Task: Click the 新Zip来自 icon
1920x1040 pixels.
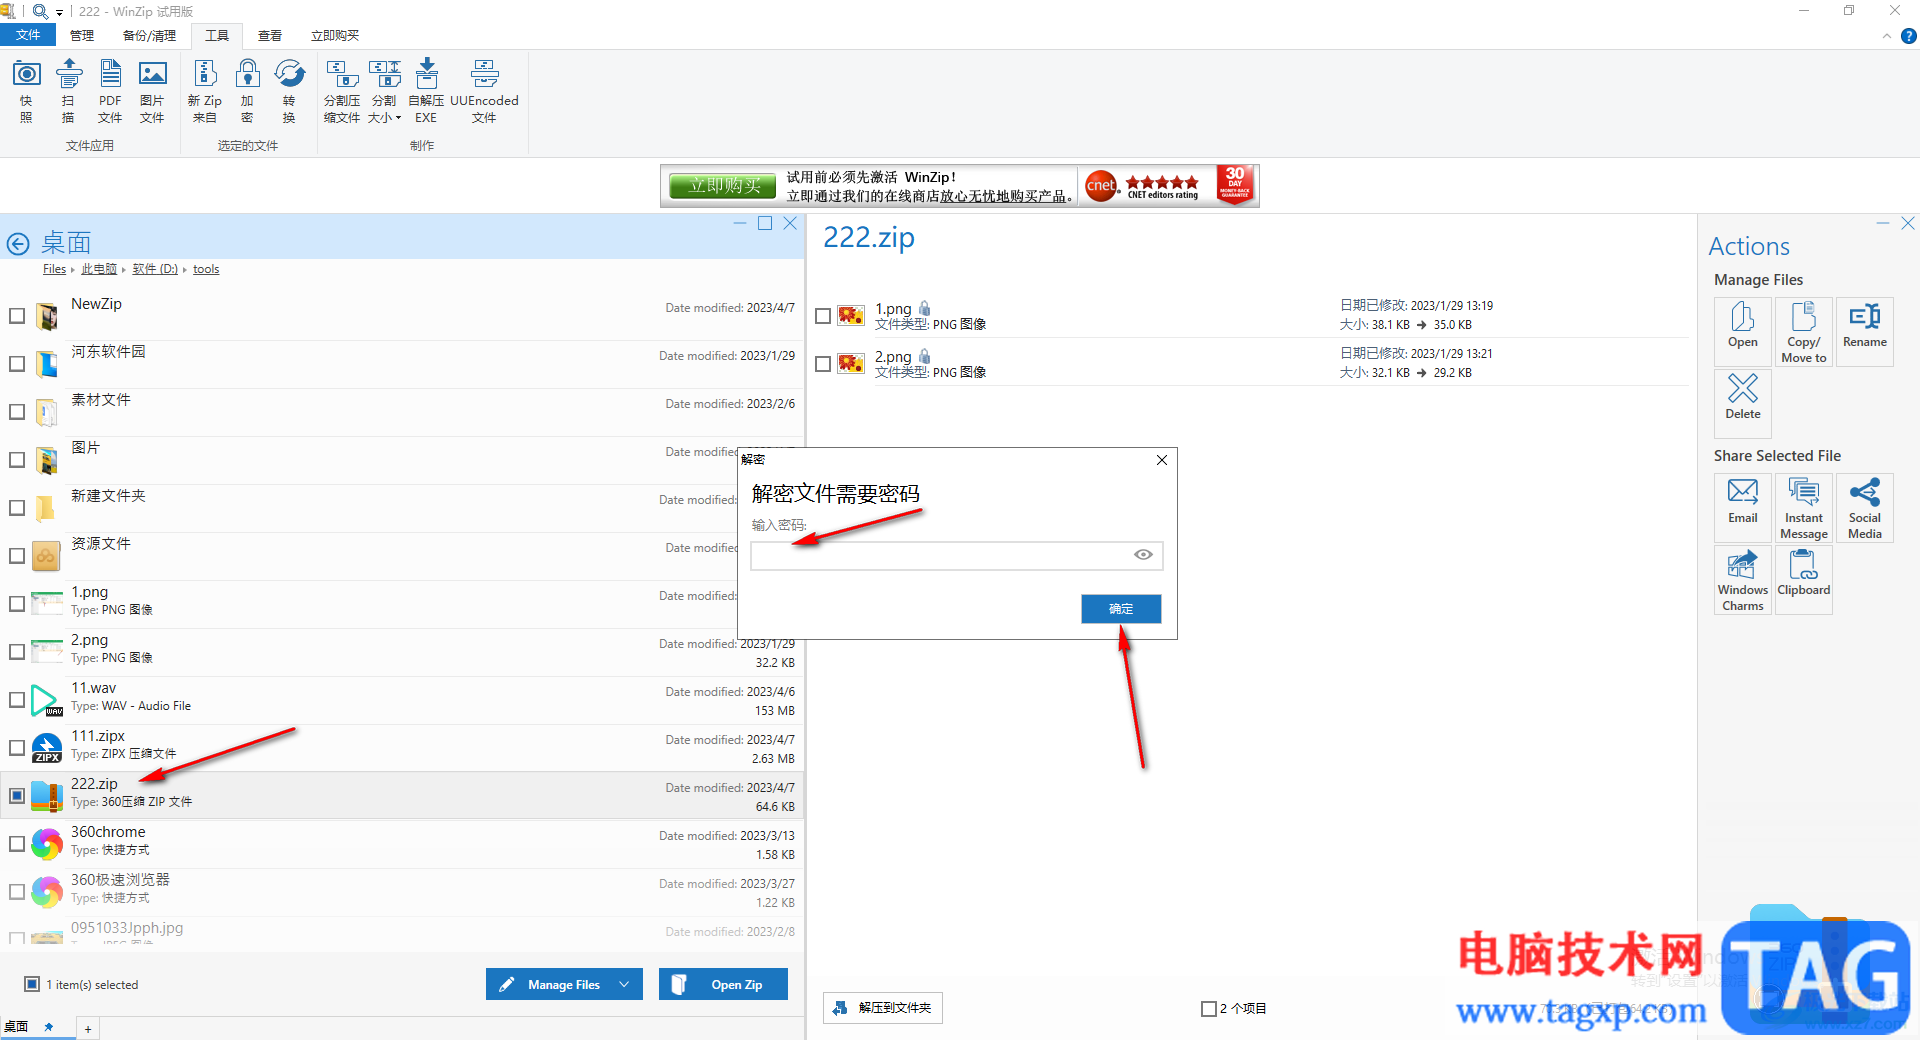Action: pos(205,90)
